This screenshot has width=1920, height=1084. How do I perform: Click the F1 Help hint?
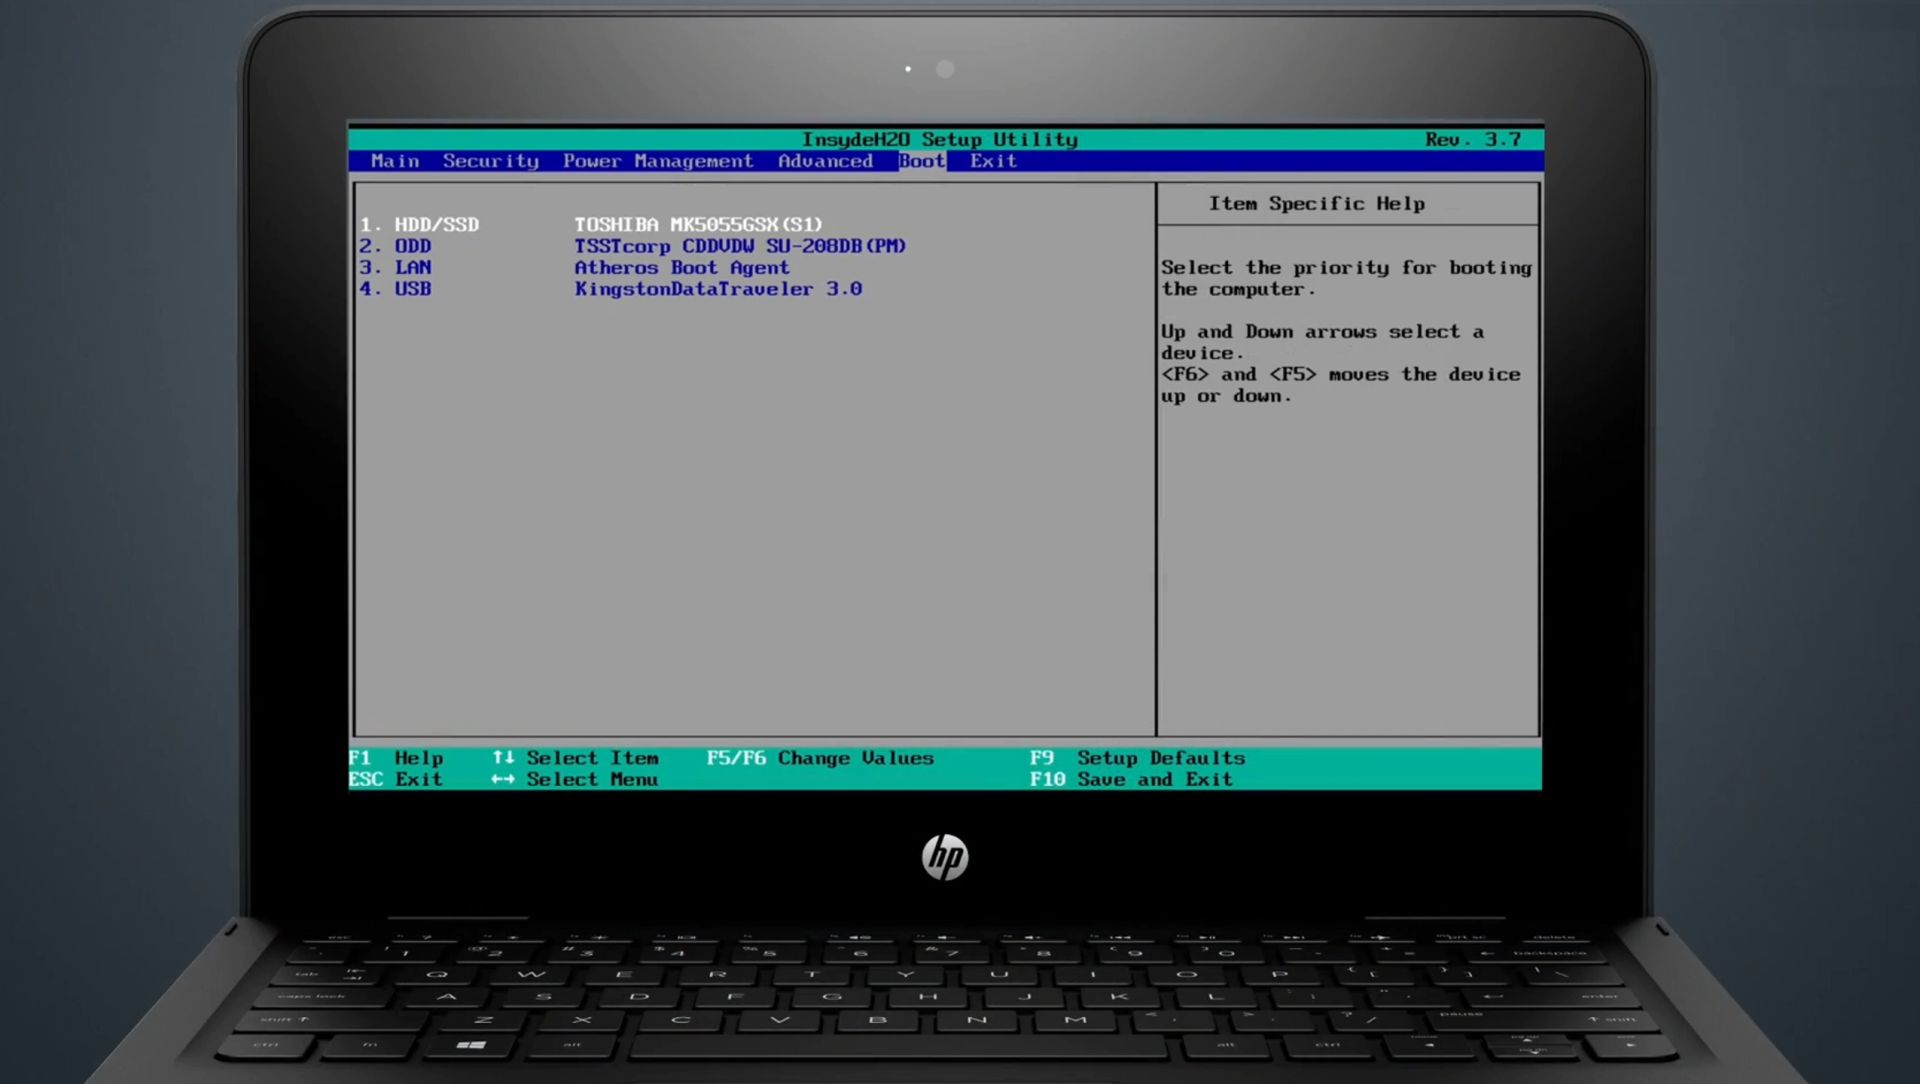click(x=399, y=758)
